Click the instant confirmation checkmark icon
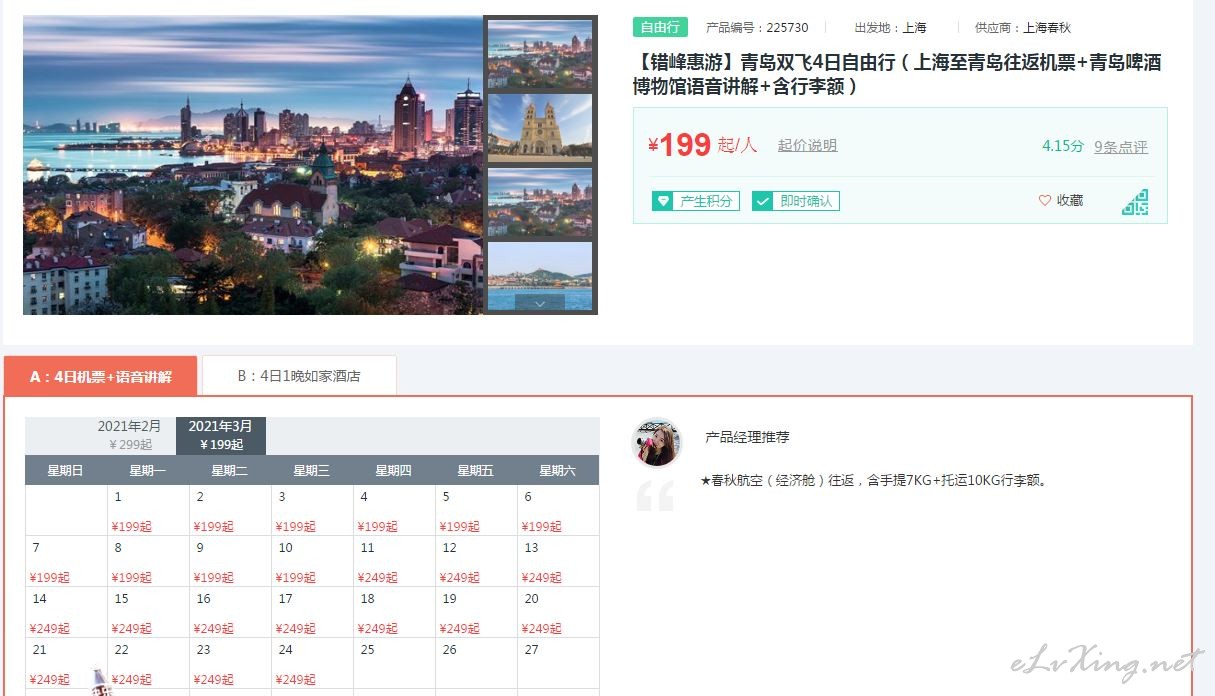Image resolution: width=1215 pixels, height=696 pixels. pyautogui.click(x=763, y=201)
